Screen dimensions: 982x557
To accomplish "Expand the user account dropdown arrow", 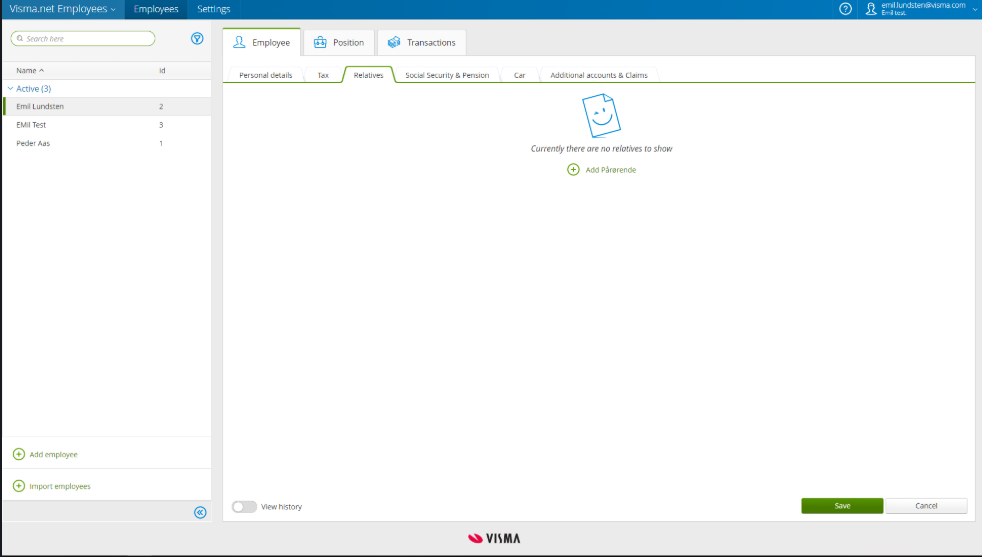I will tap(975, 9).
